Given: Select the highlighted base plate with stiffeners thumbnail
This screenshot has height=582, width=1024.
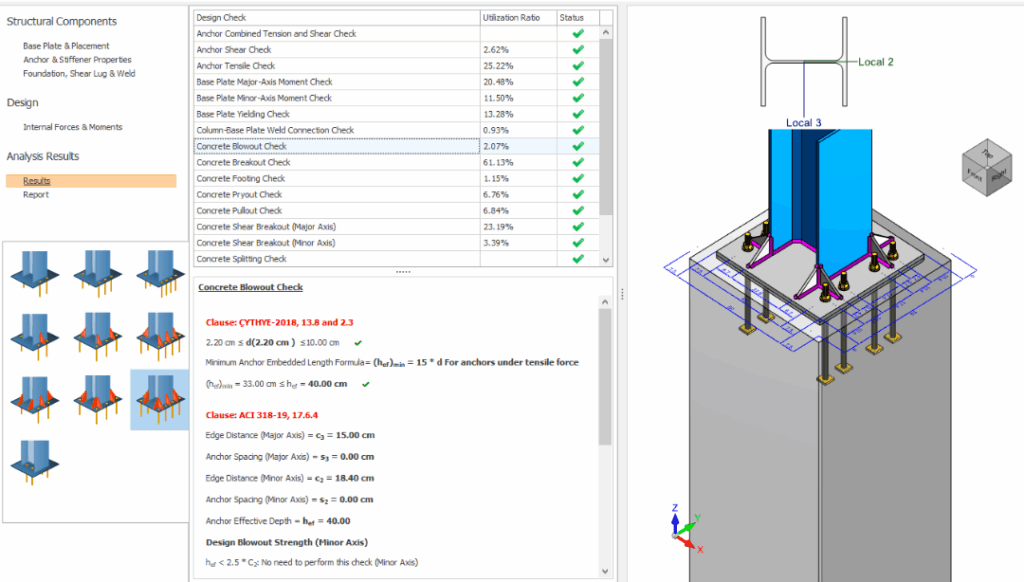Looking at the screenshot, I should coord(158,397).
